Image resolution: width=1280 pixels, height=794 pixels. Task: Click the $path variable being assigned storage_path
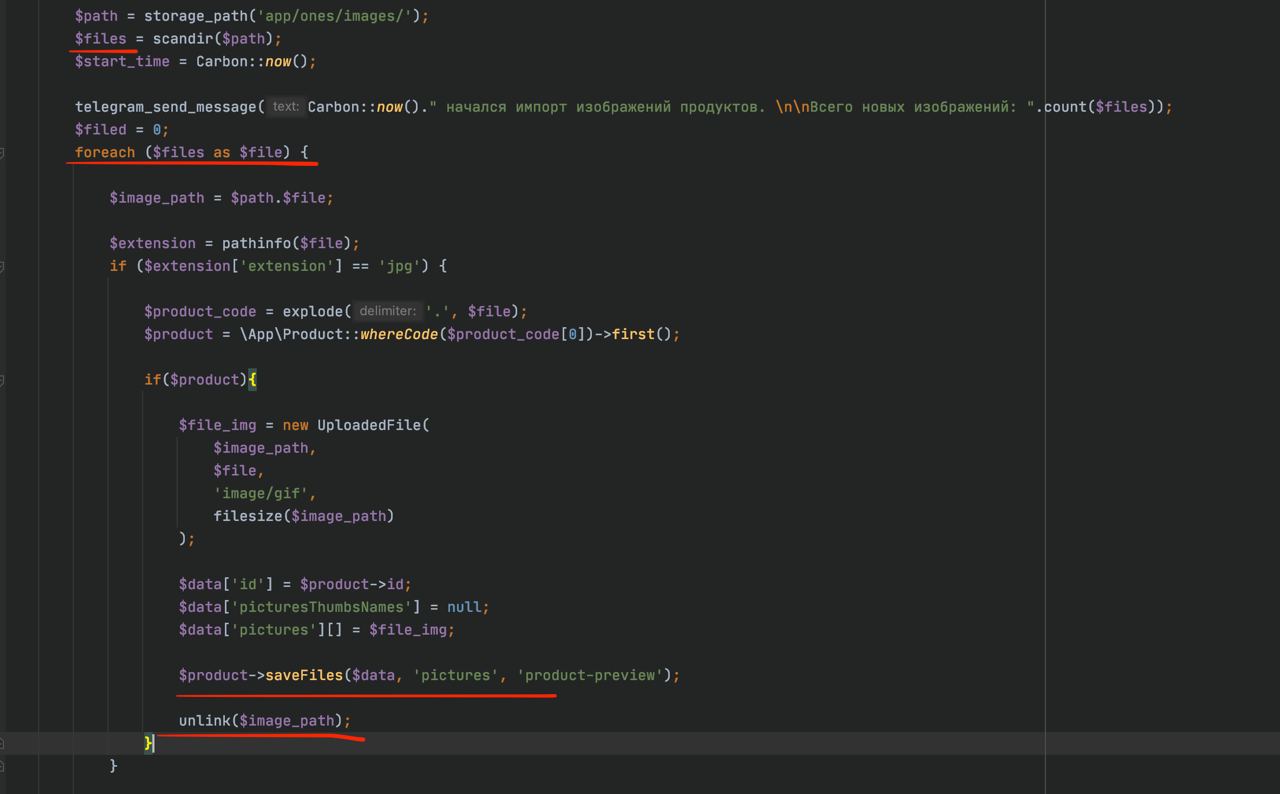[x=97, y=16]
